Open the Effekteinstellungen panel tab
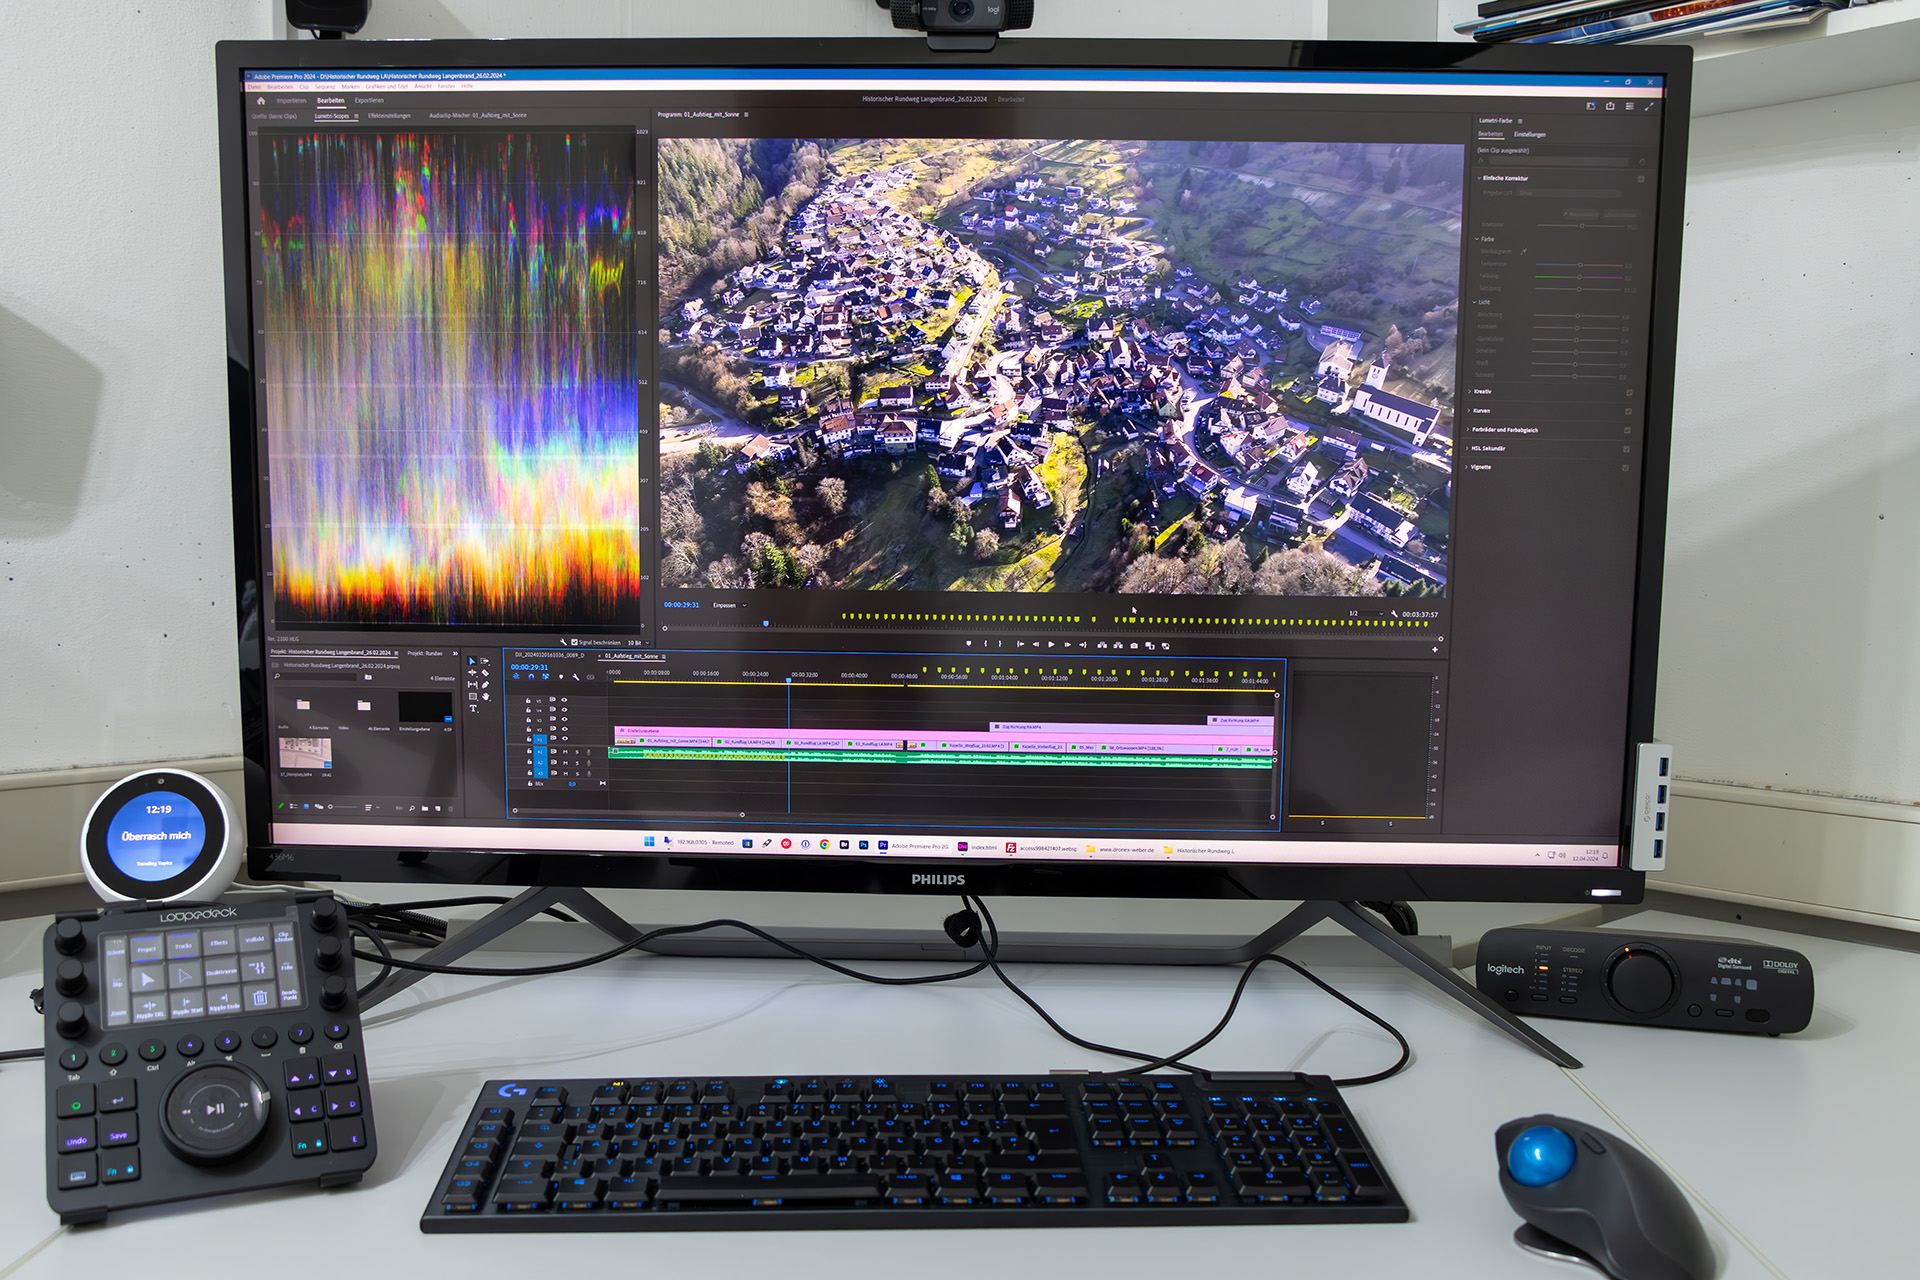Screen dimensions: 1920x1280 389,116
